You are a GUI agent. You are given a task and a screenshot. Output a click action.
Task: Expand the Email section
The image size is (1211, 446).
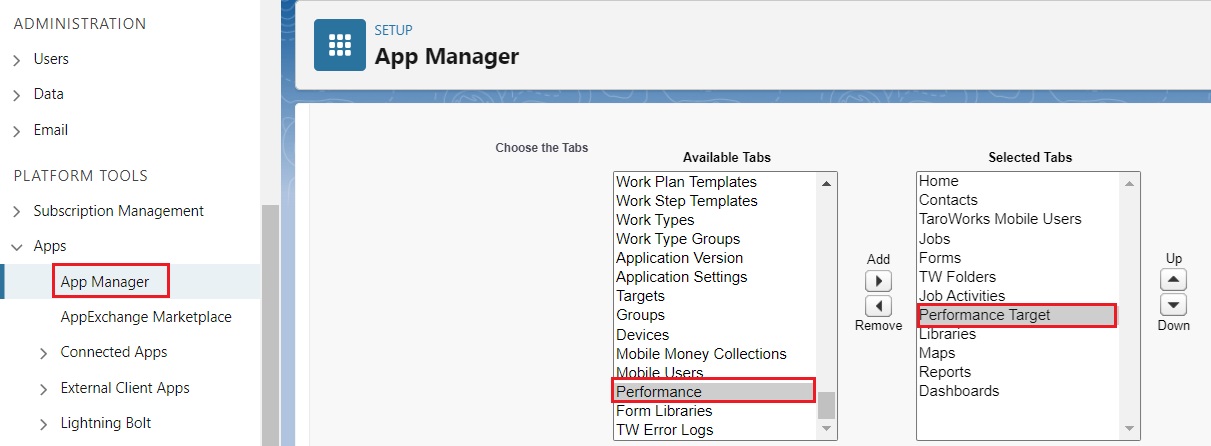pos(17,131)
